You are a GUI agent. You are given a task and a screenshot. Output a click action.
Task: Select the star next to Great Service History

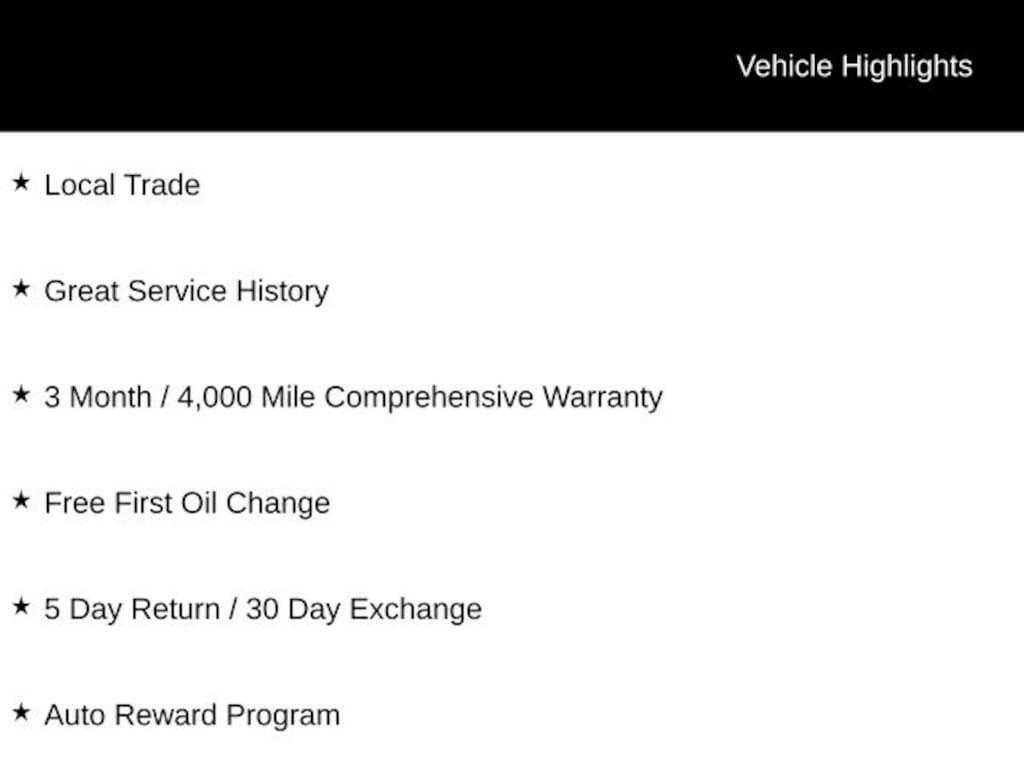coord(21,289)
